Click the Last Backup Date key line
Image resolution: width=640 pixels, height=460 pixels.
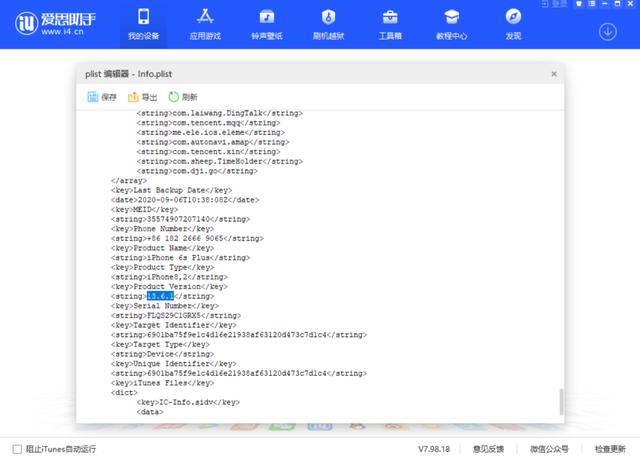pos(171,190)
